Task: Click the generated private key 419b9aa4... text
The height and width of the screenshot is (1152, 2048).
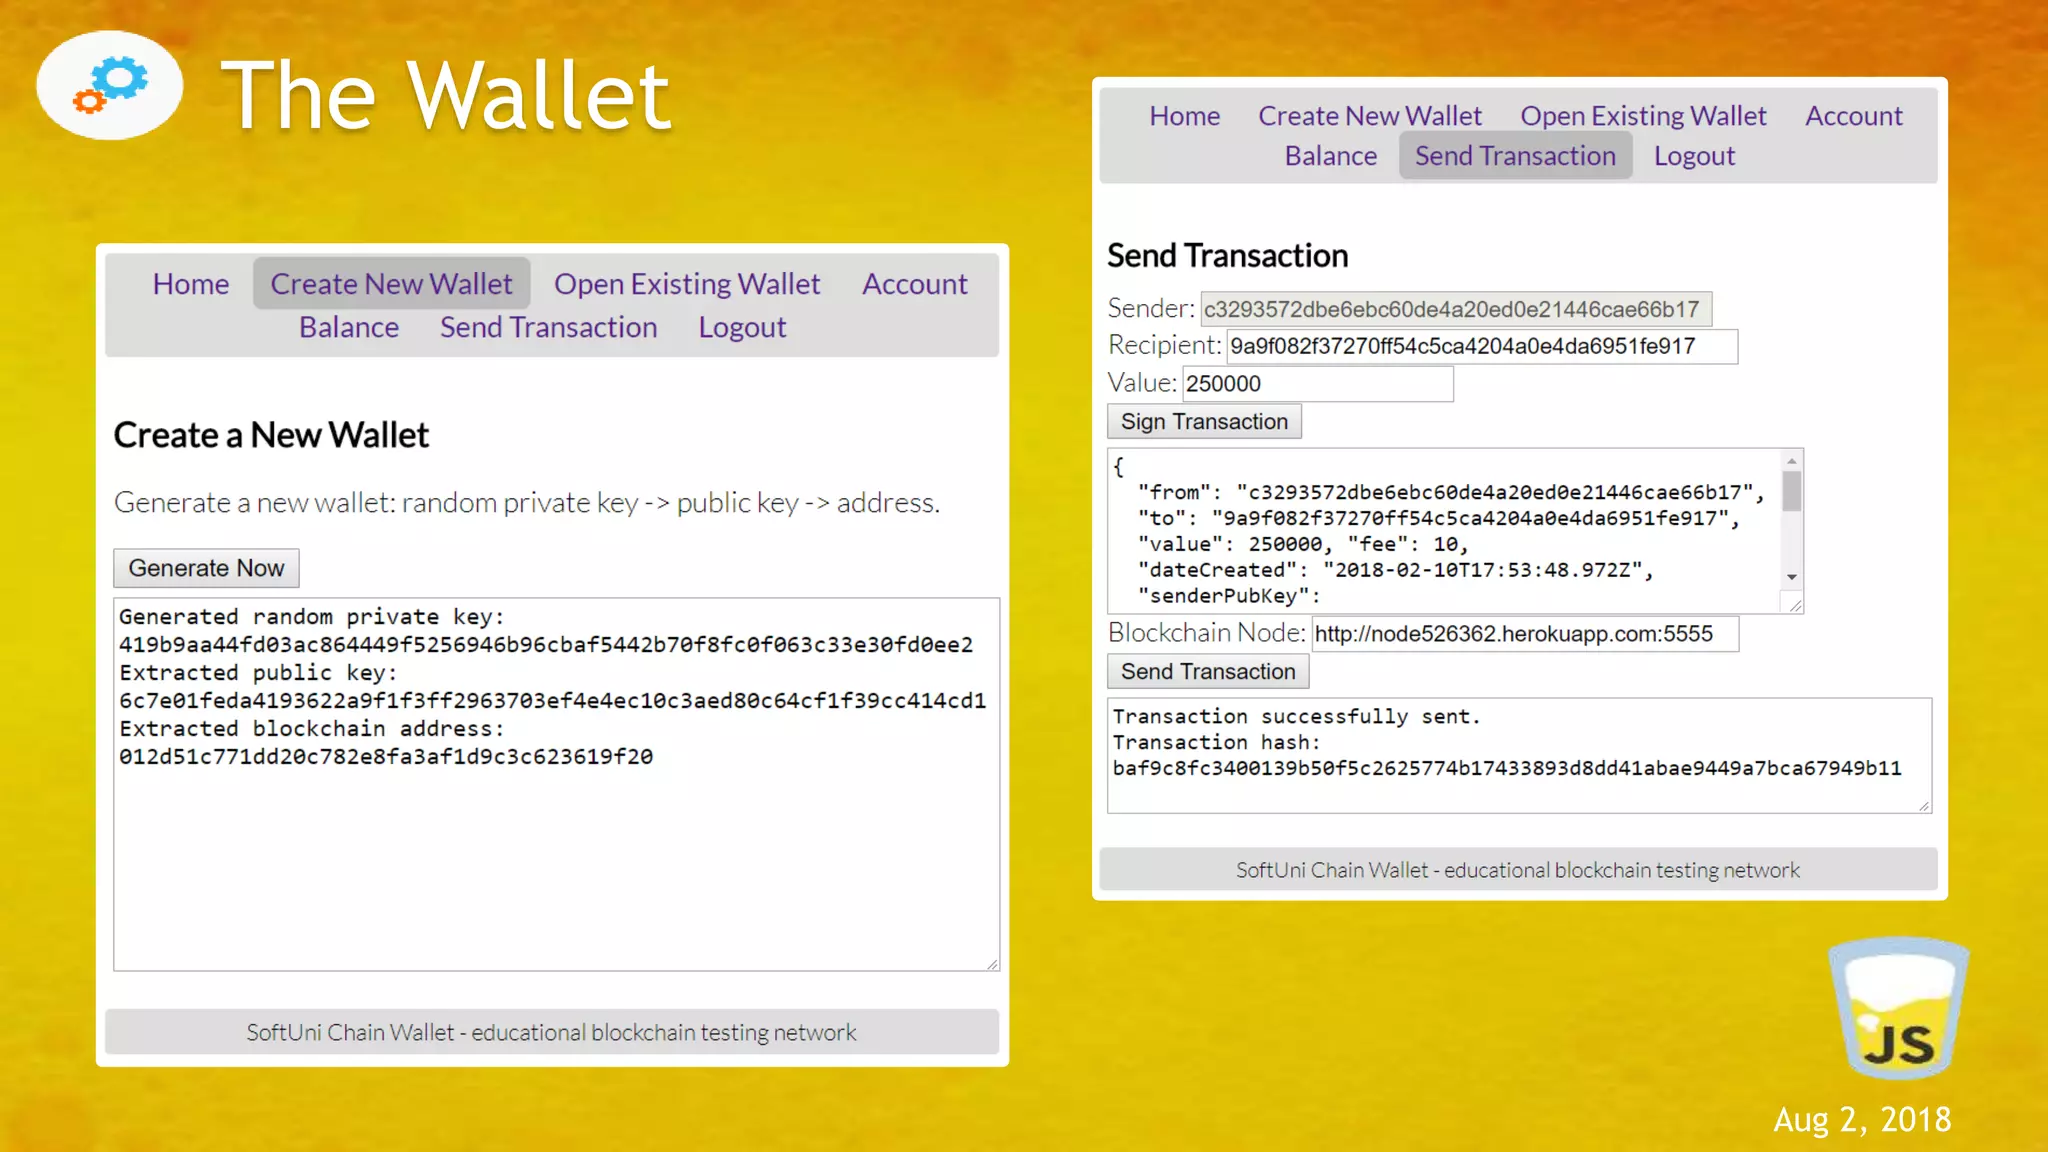Action: [546, 644]
